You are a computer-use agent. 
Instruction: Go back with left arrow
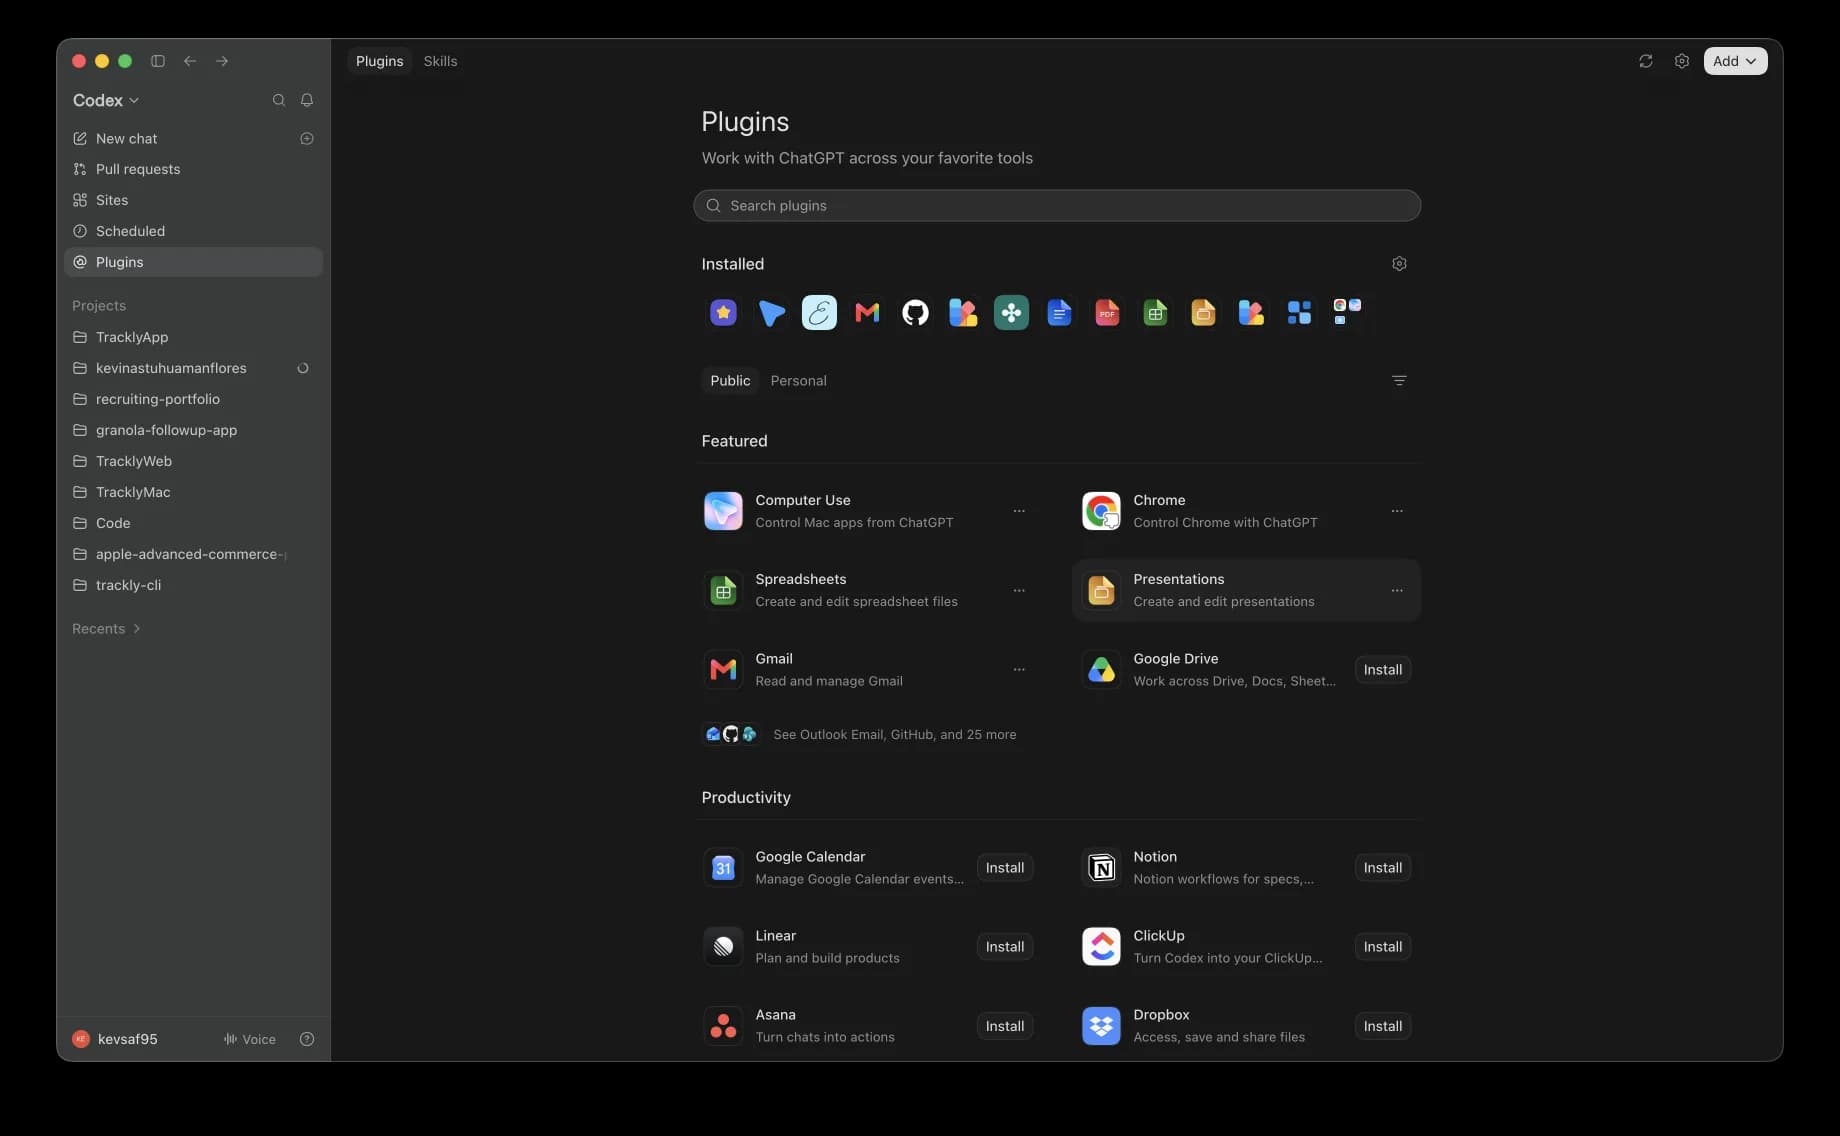190,61
